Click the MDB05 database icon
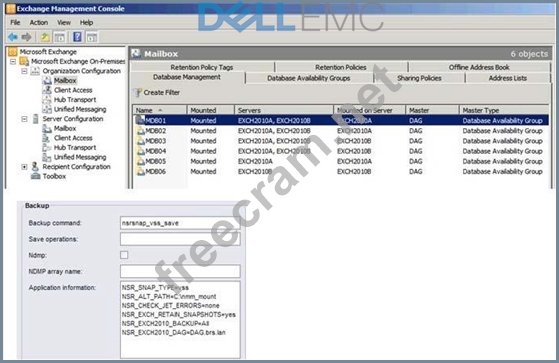The image size is (559, 363). [x=140, y=161]
